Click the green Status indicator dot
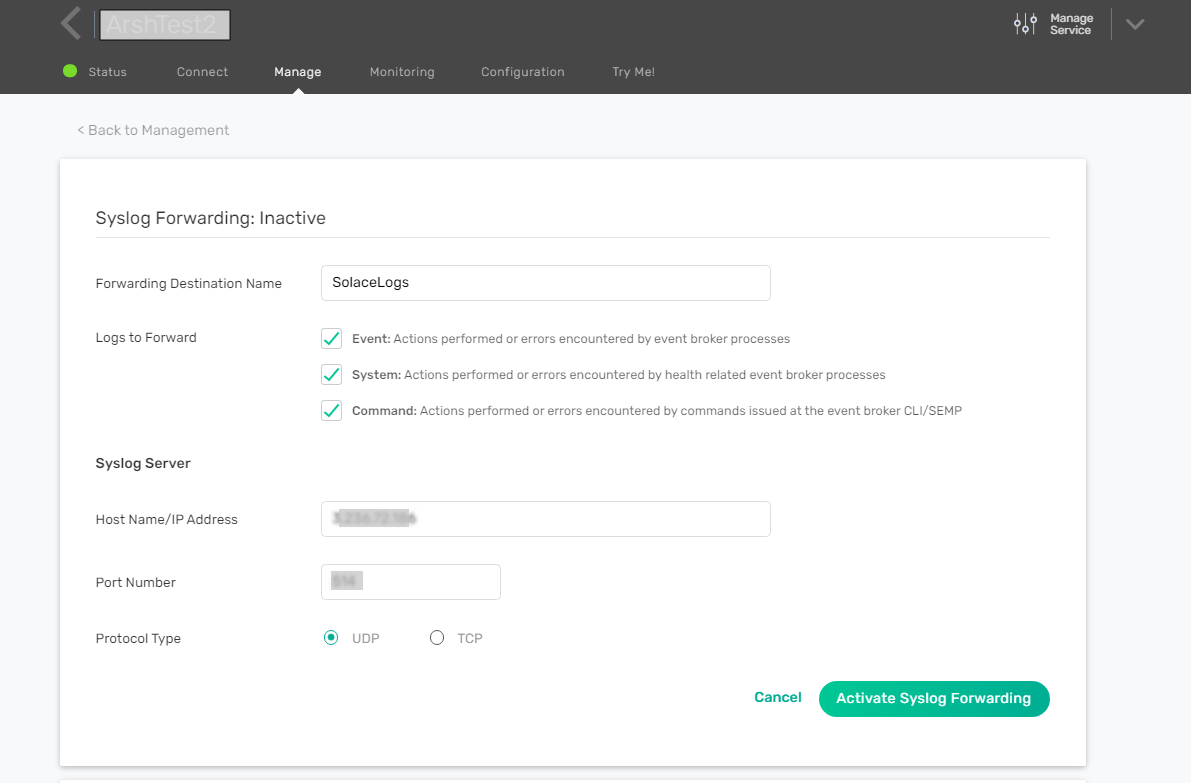Screen dimensions: 1191x783 70,71
